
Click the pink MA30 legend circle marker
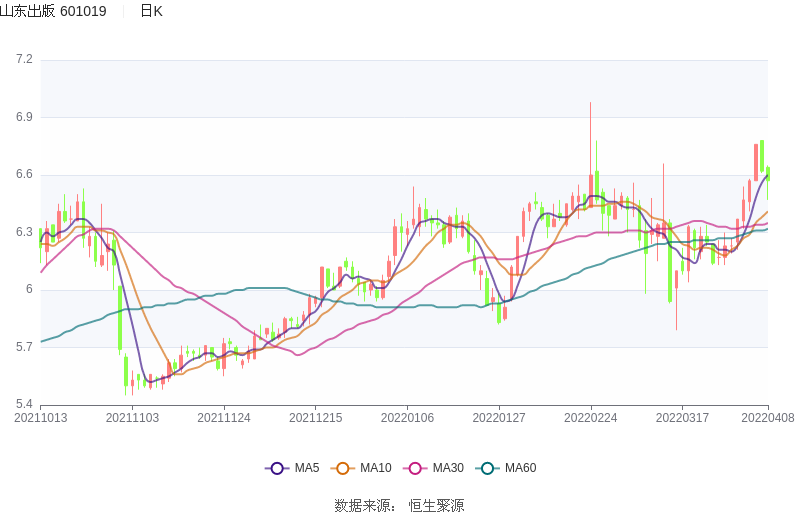415,468
